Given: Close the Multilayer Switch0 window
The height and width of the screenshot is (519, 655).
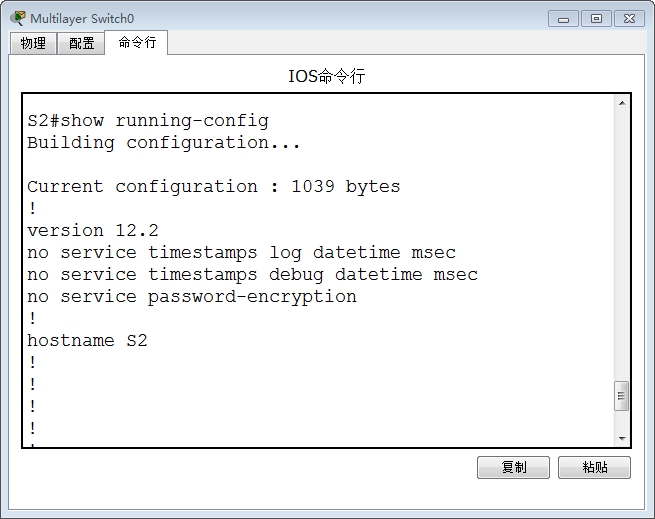Looking at the screenshot, I should 629,18.
